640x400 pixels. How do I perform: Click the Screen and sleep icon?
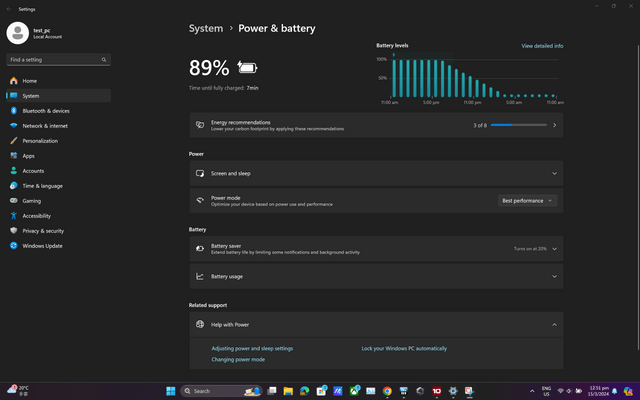pyautogui.click(x=200, y=173)
